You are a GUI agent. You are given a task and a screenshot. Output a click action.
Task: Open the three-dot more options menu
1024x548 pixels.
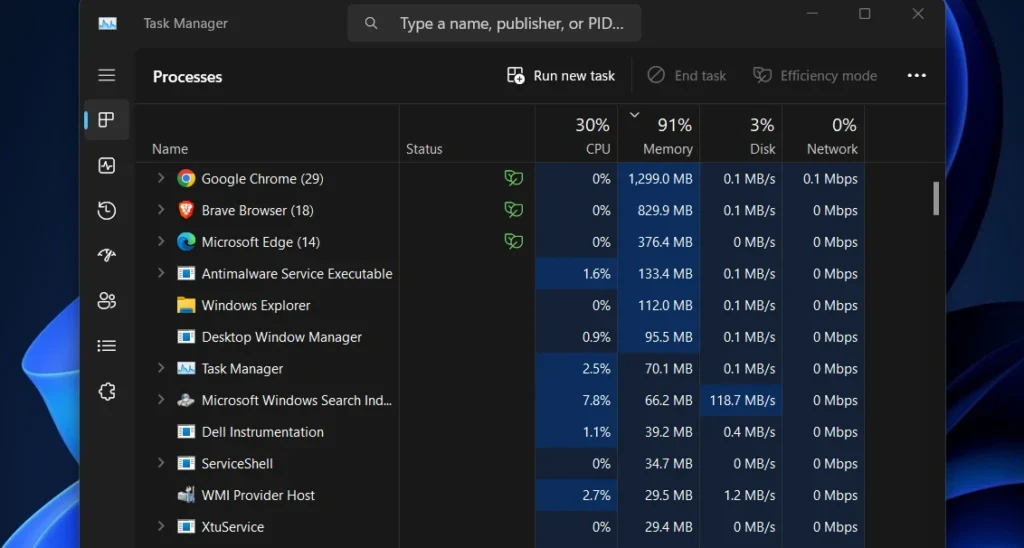coord(916,76)
